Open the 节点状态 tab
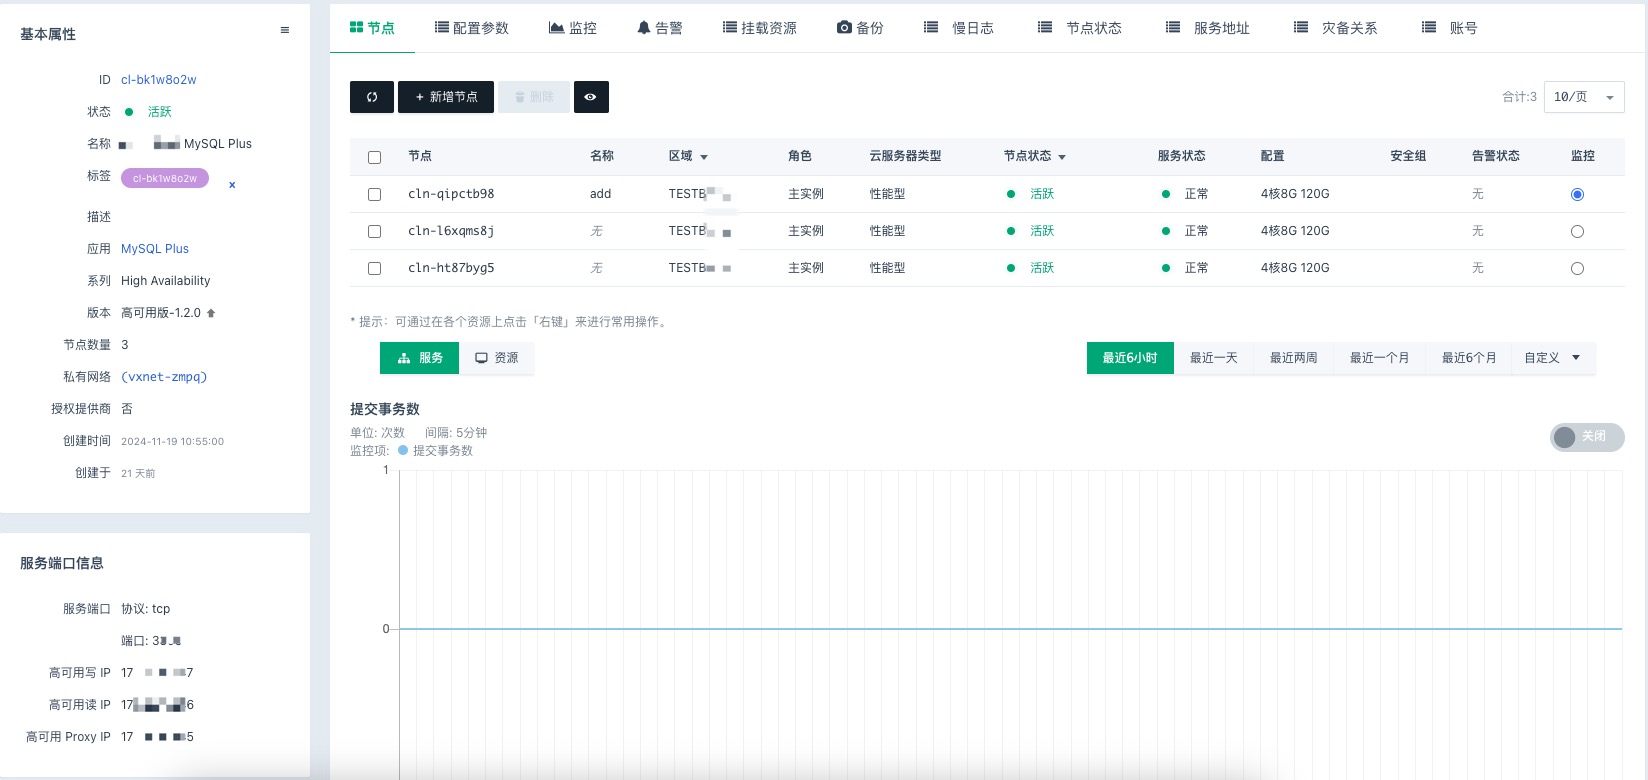 (x=1080, y=28)
